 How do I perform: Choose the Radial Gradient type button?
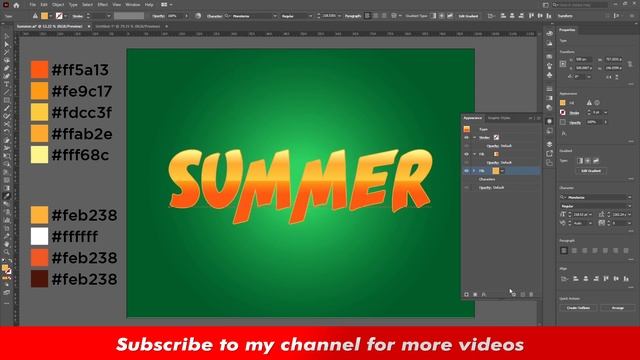(588, 161)
